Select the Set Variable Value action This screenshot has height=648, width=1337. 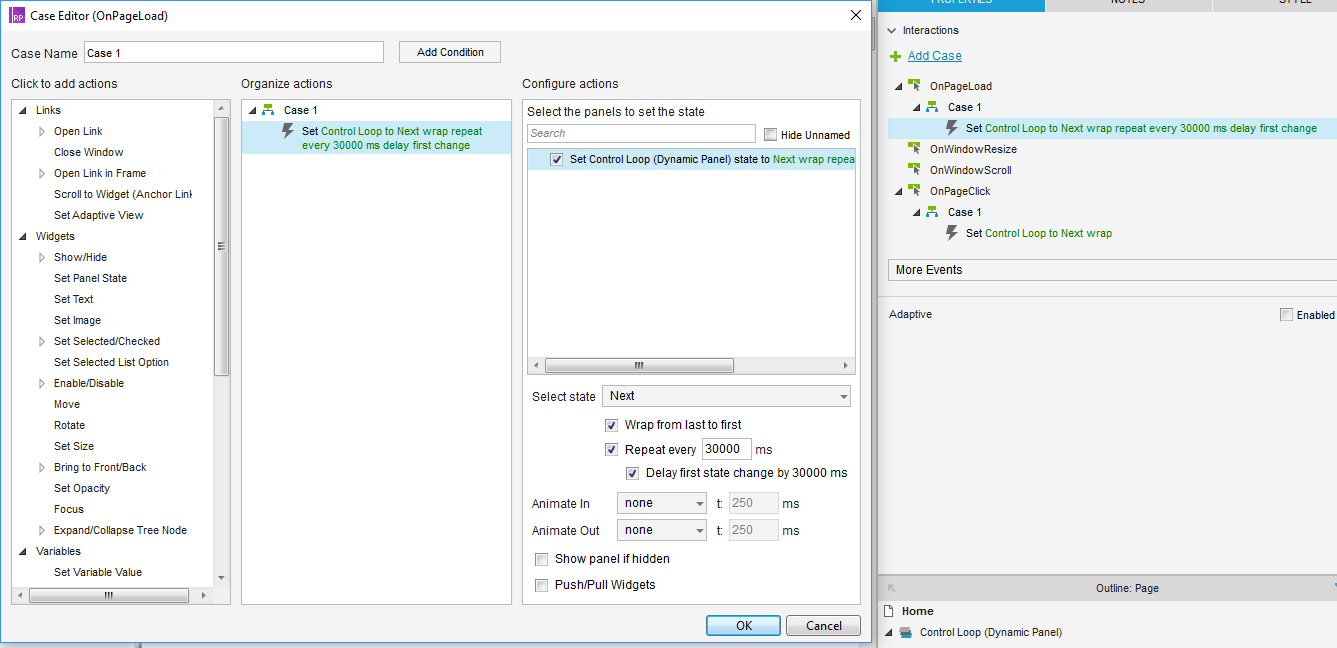[98, 572]
